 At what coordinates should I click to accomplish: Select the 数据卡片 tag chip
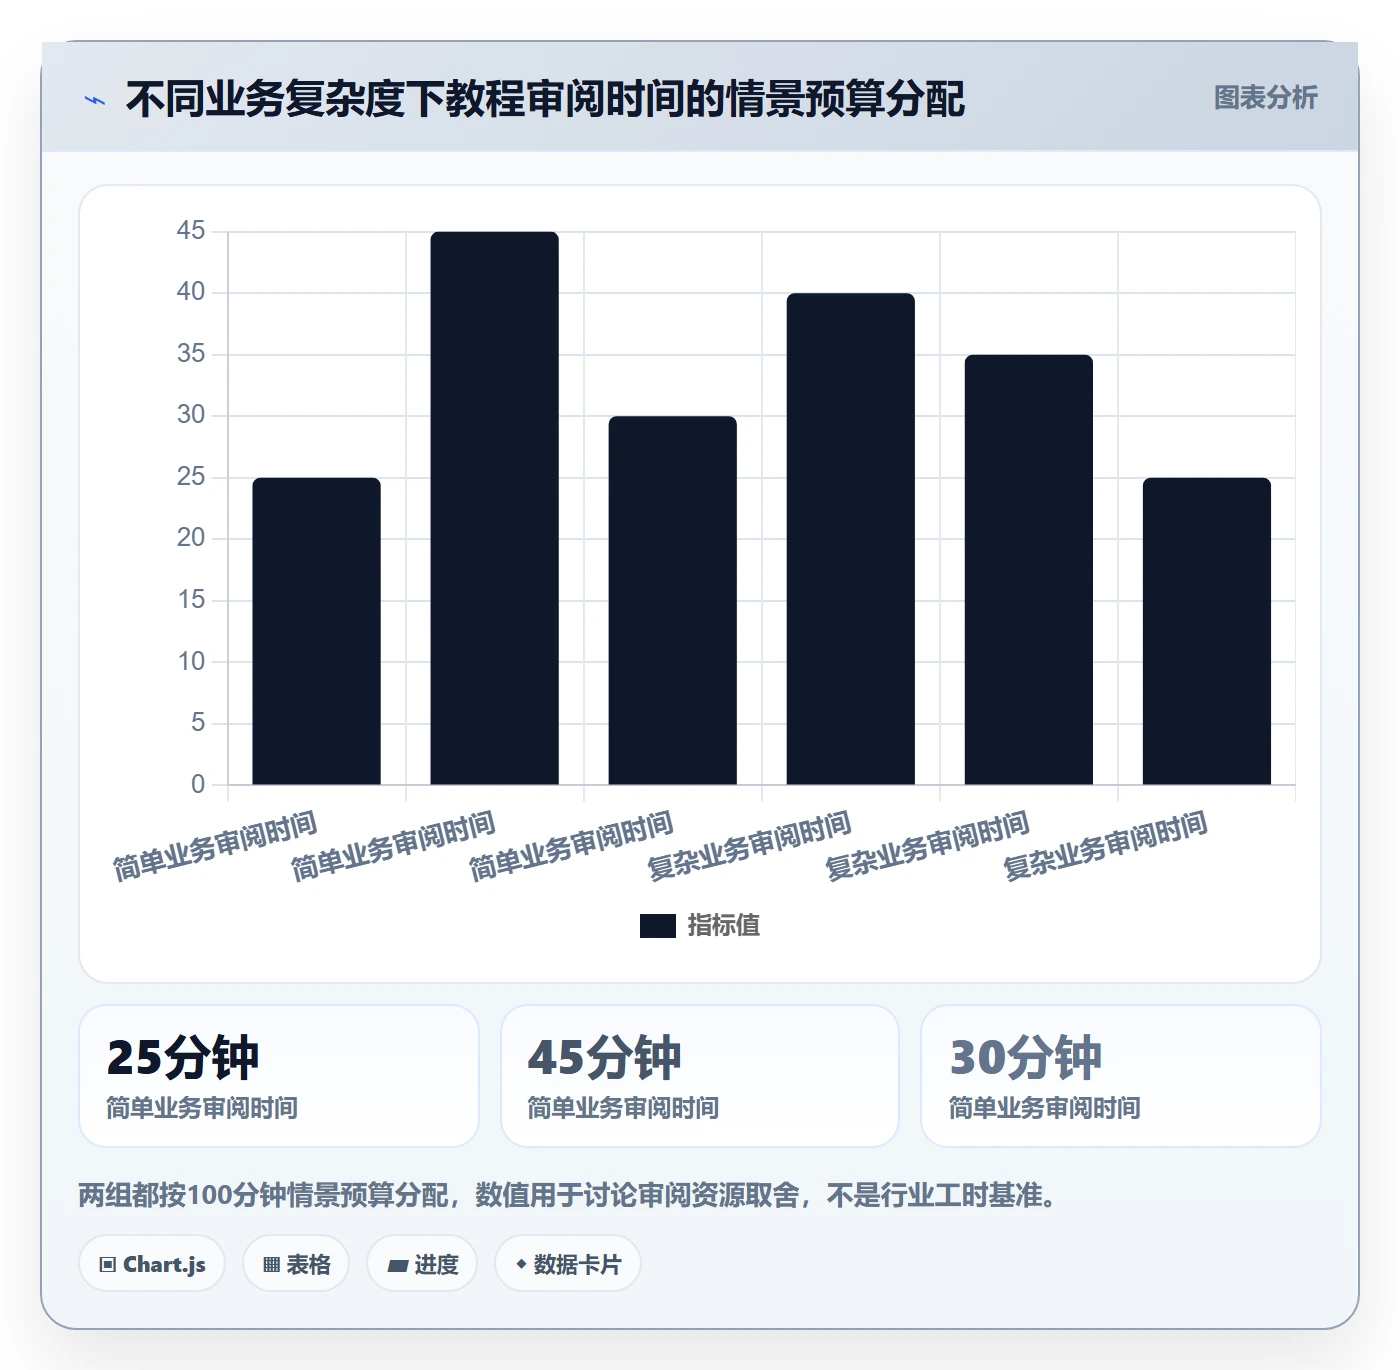(x=568, y=1264)
